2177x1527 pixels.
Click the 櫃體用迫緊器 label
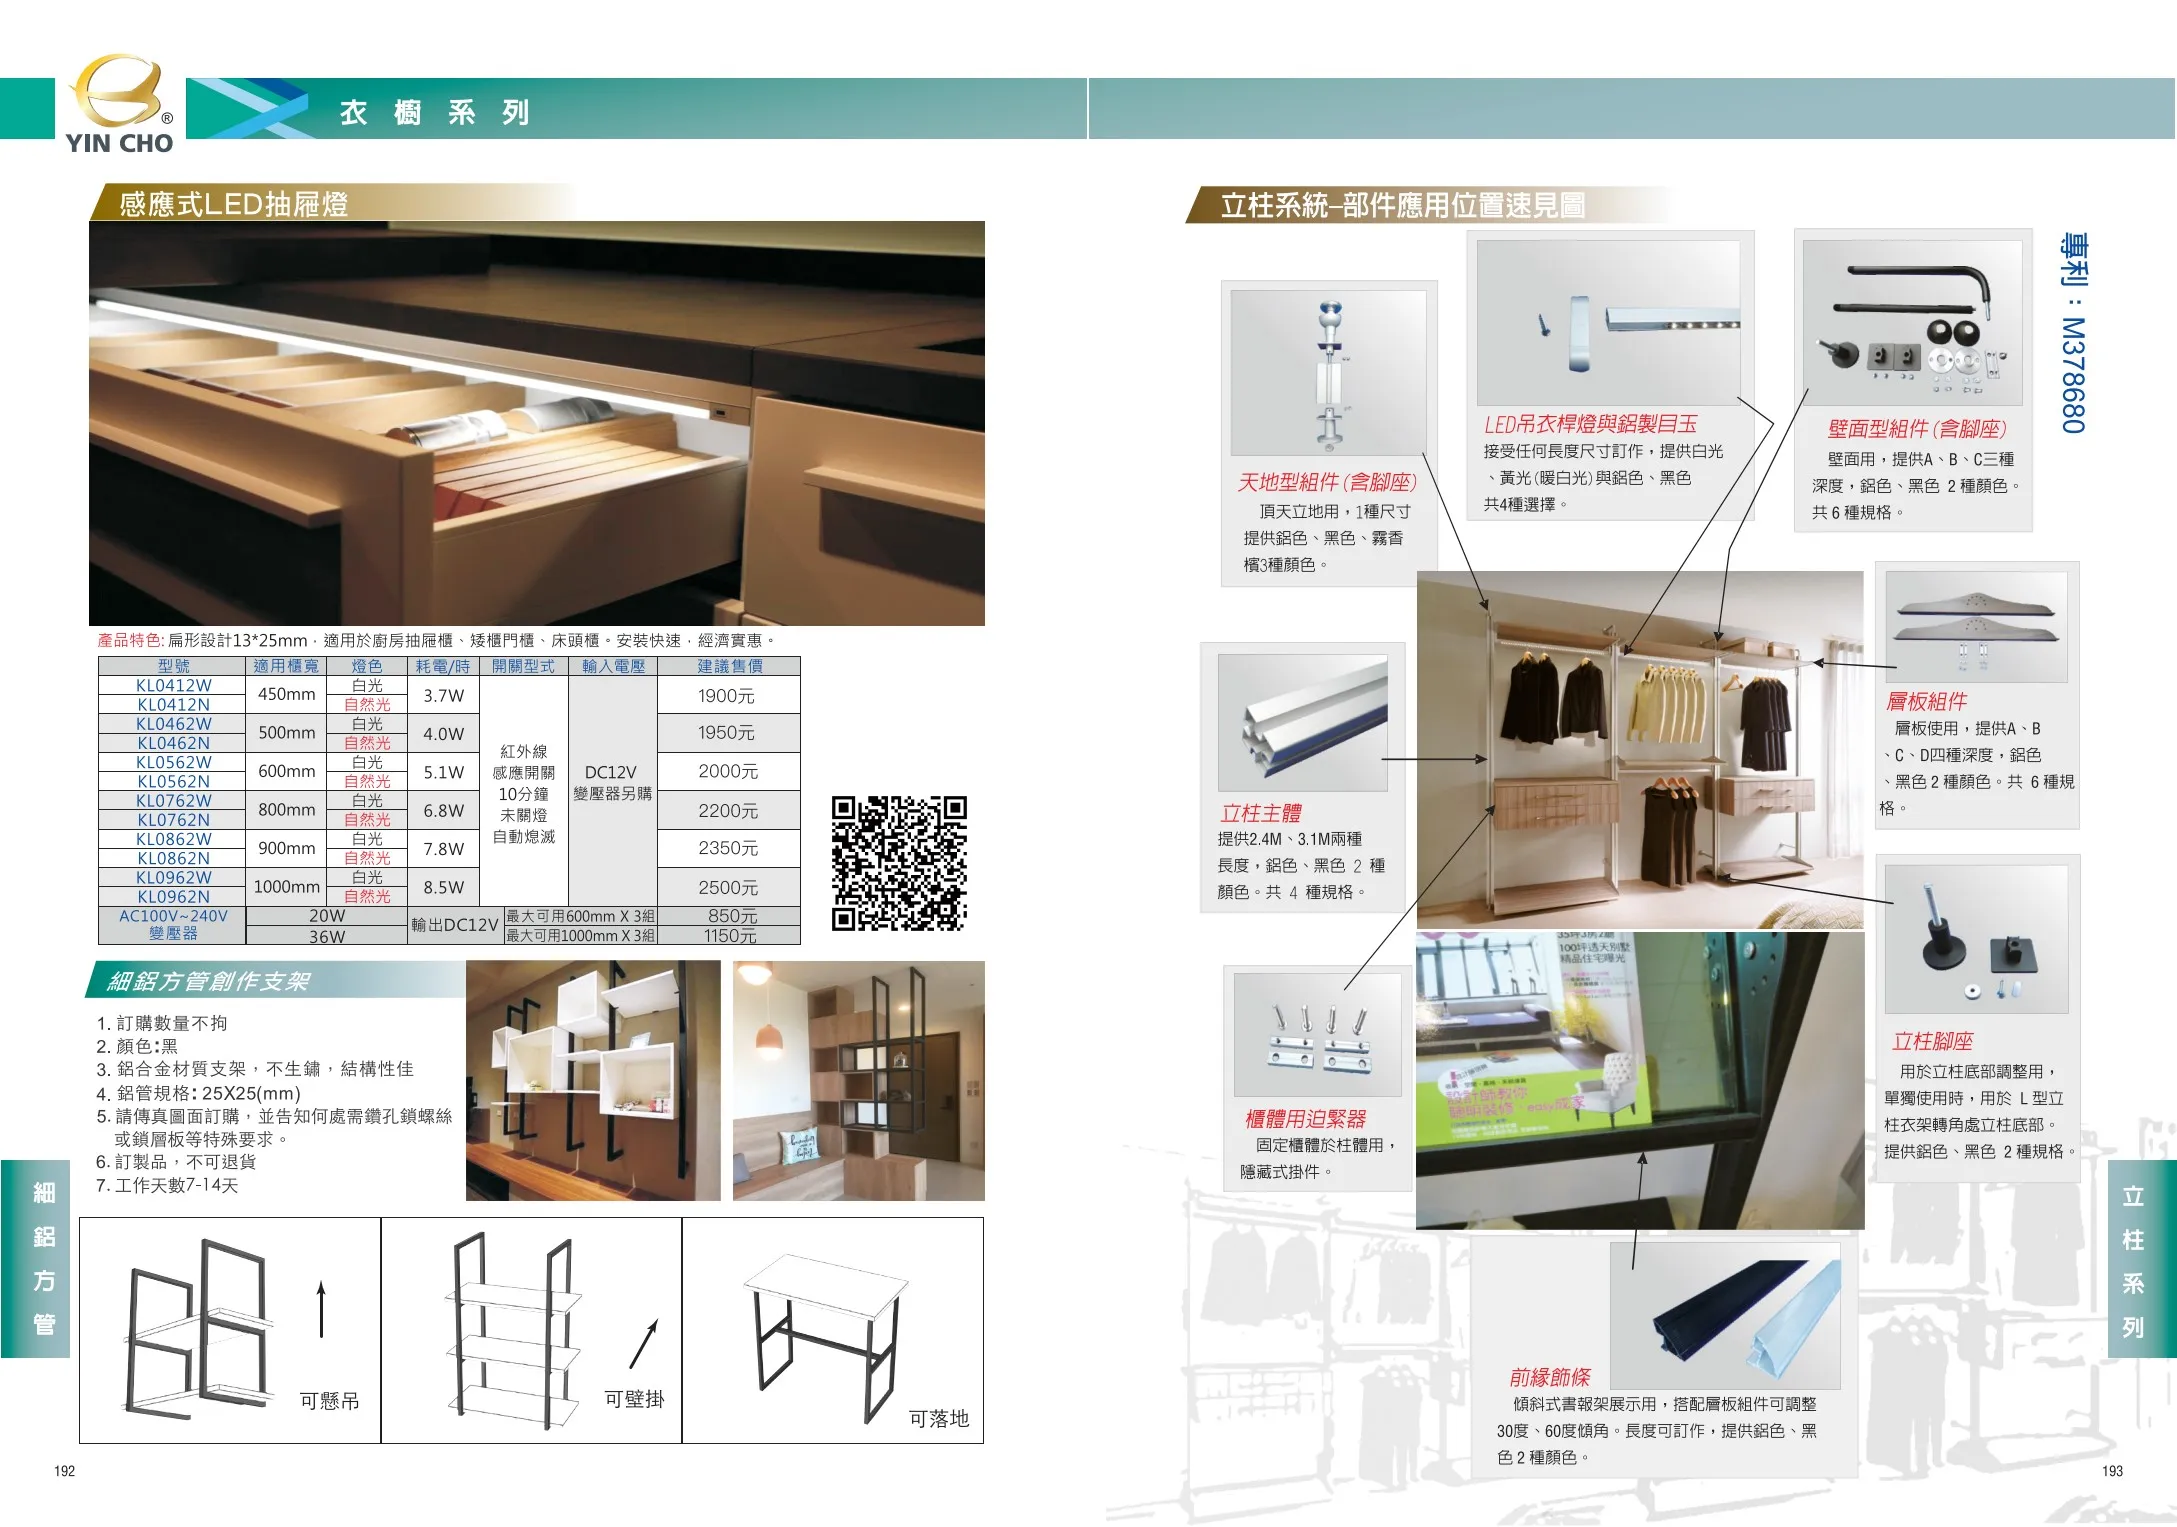(x=1305, y=1120)
